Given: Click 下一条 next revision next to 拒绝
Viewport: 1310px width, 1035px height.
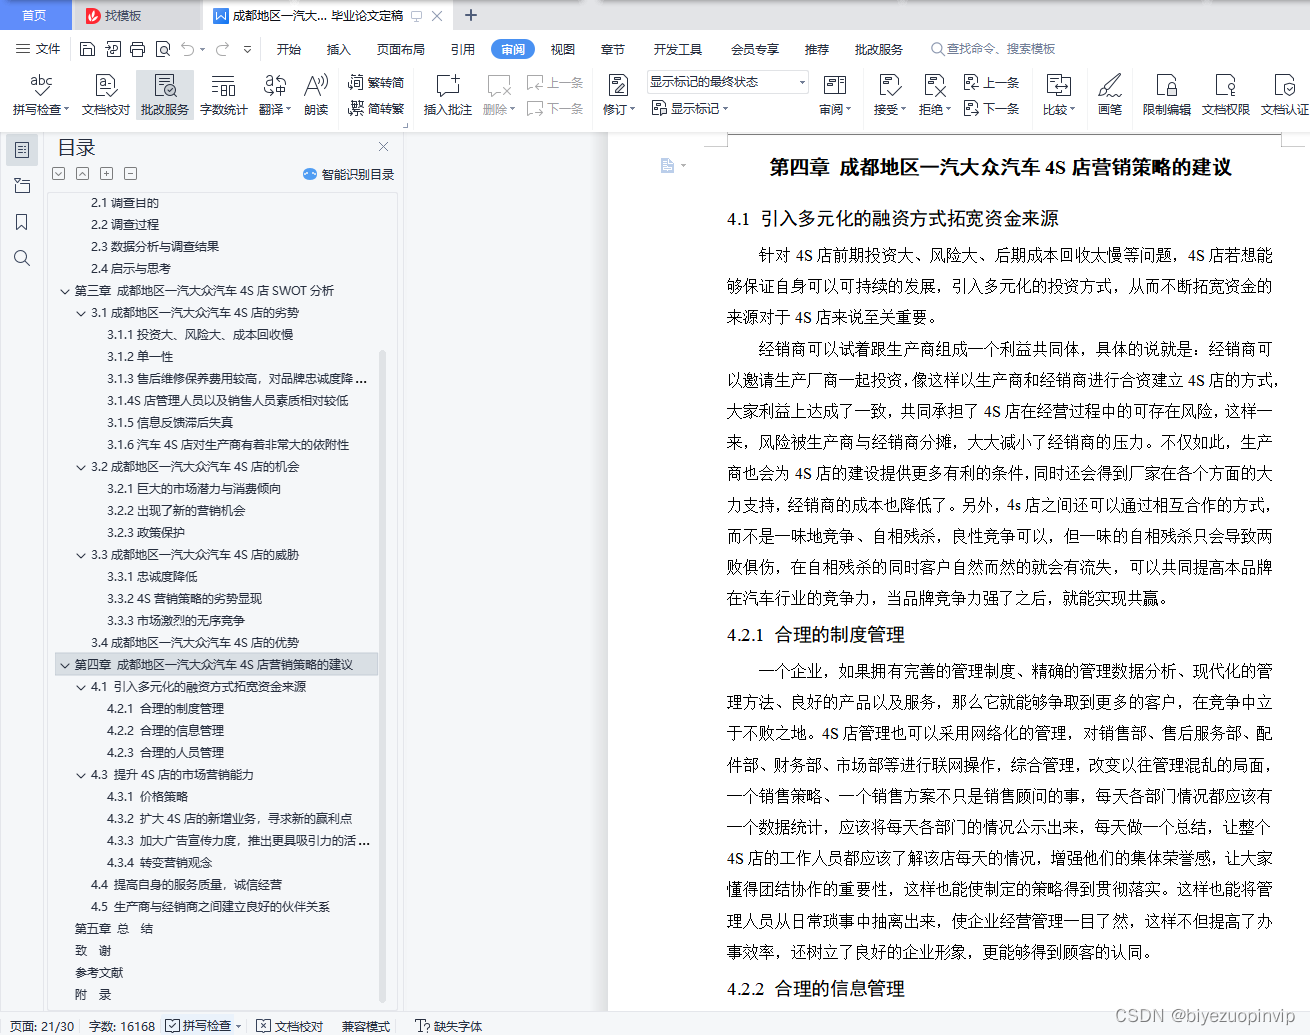Looking at the screenshot, I should [x=991, y=108].
